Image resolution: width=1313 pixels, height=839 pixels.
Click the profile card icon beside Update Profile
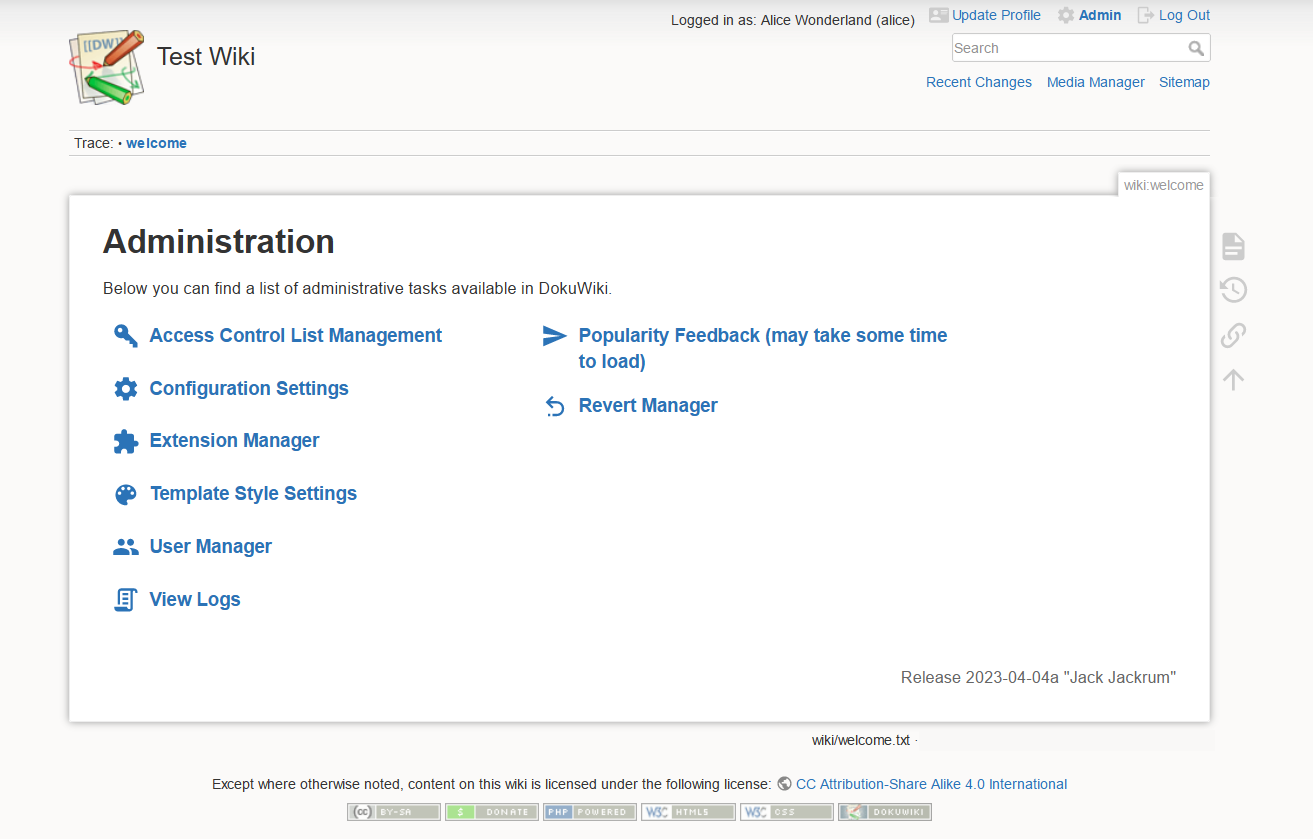[x=938, y=15]
